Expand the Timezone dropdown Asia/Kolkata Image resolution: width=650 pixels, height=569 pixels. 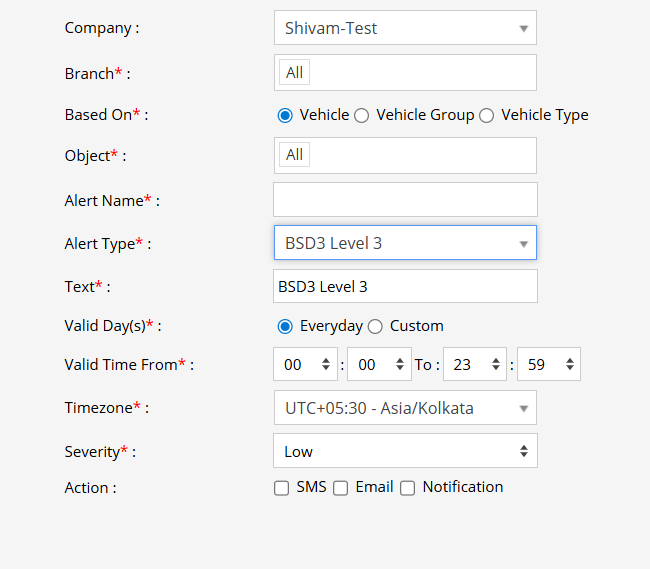405,408
